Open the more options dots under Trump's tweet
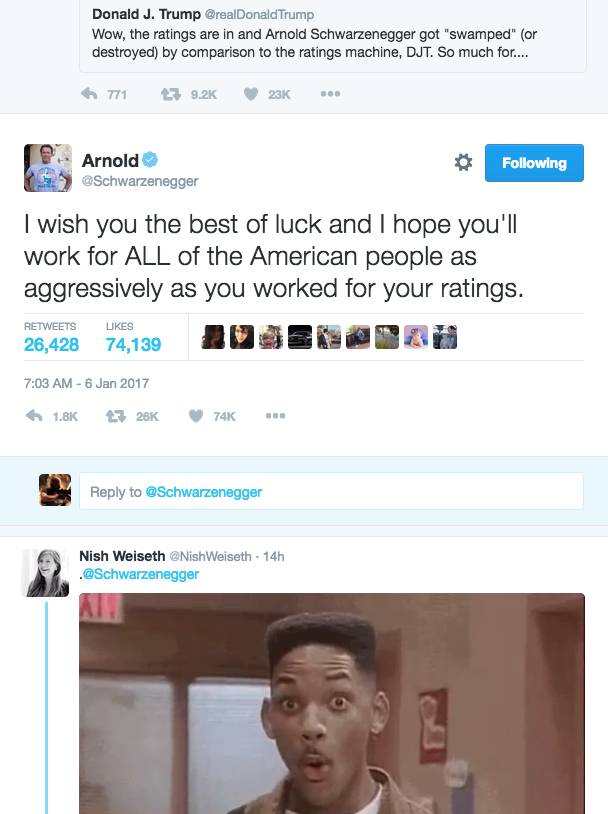The image size is (608, 814). tap(330, 94)
